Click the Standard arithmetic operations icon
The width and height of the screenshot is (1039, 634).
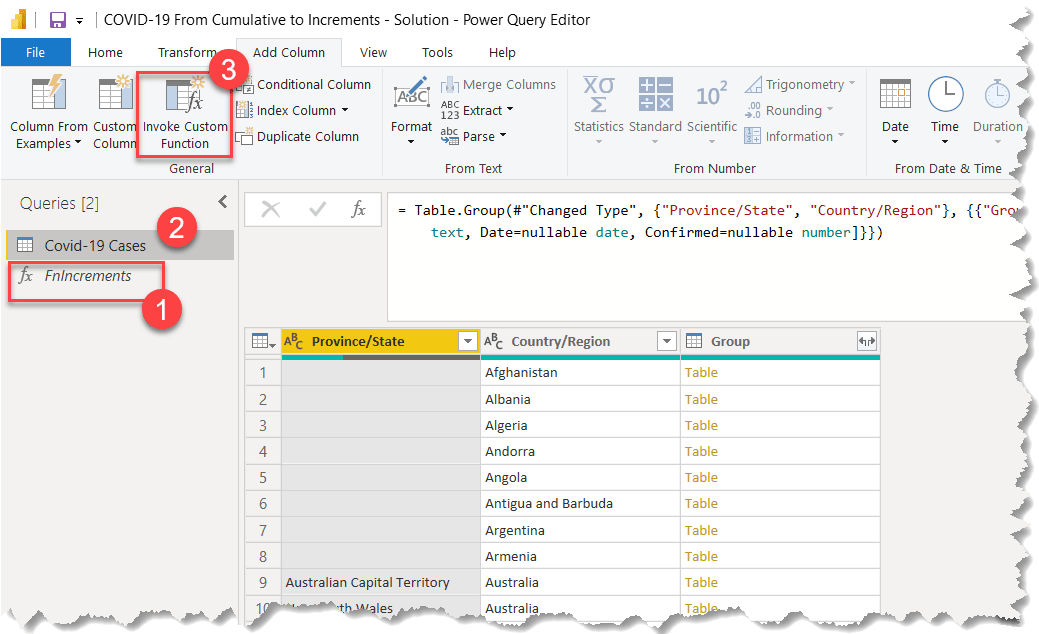click(655, 93)
